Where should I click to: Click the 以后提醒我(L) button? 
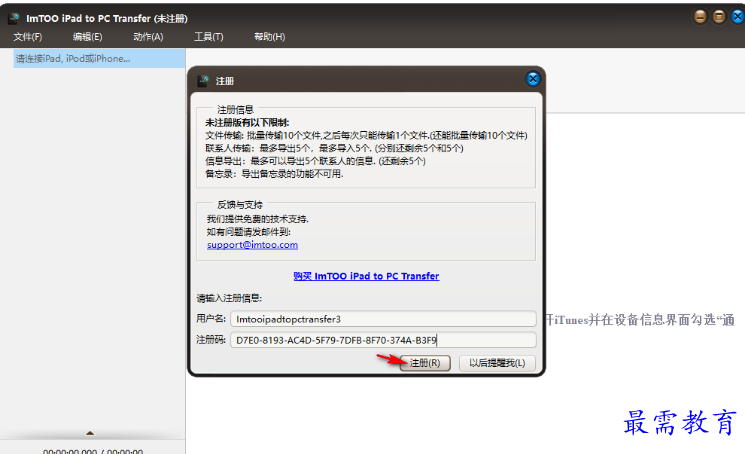[497, 363]
